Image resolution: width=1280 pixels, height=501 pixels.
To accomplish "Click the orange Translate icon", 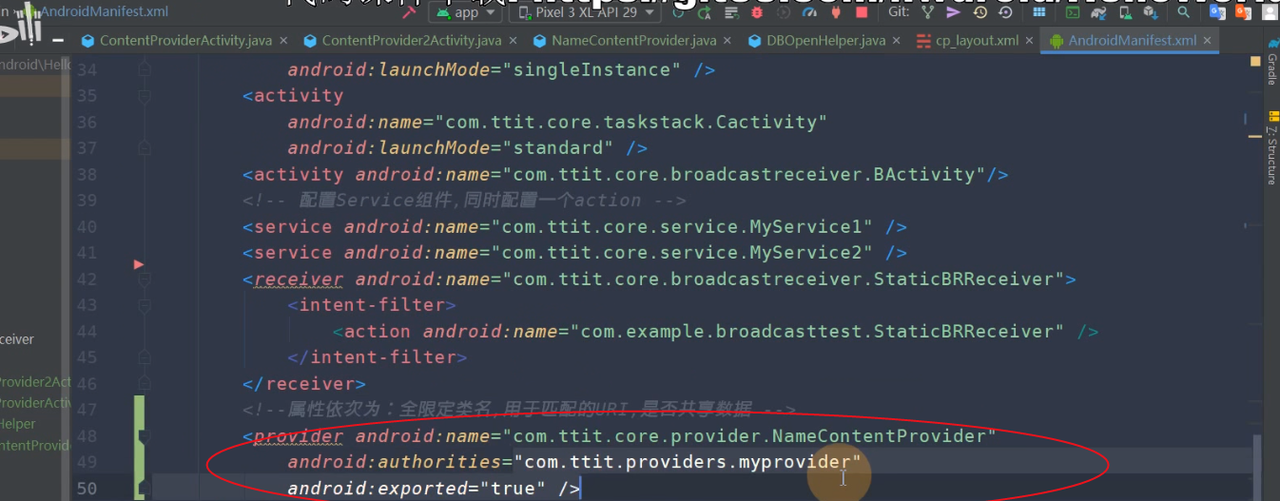I will tap(1243, 13).
